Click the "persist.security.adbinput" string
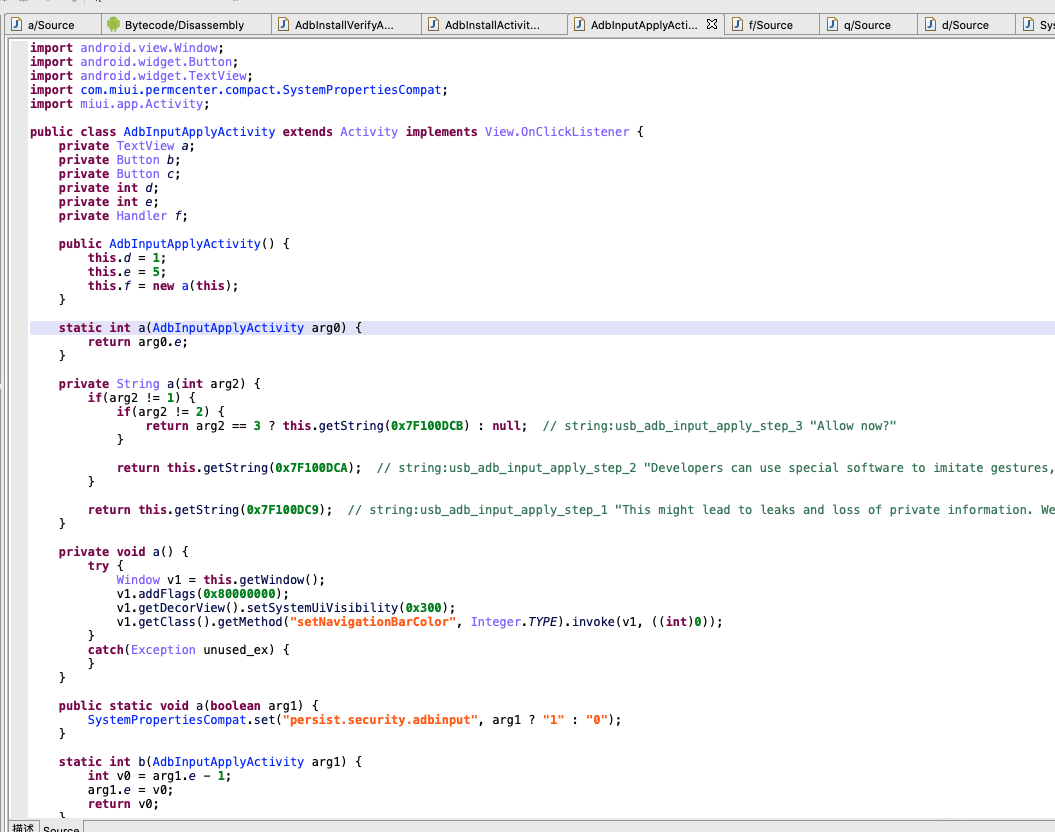 tap(379, 720)
